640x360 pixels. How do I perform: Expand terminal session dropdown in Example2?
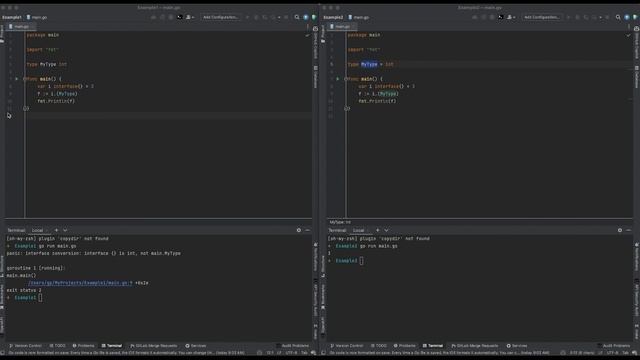387,230
